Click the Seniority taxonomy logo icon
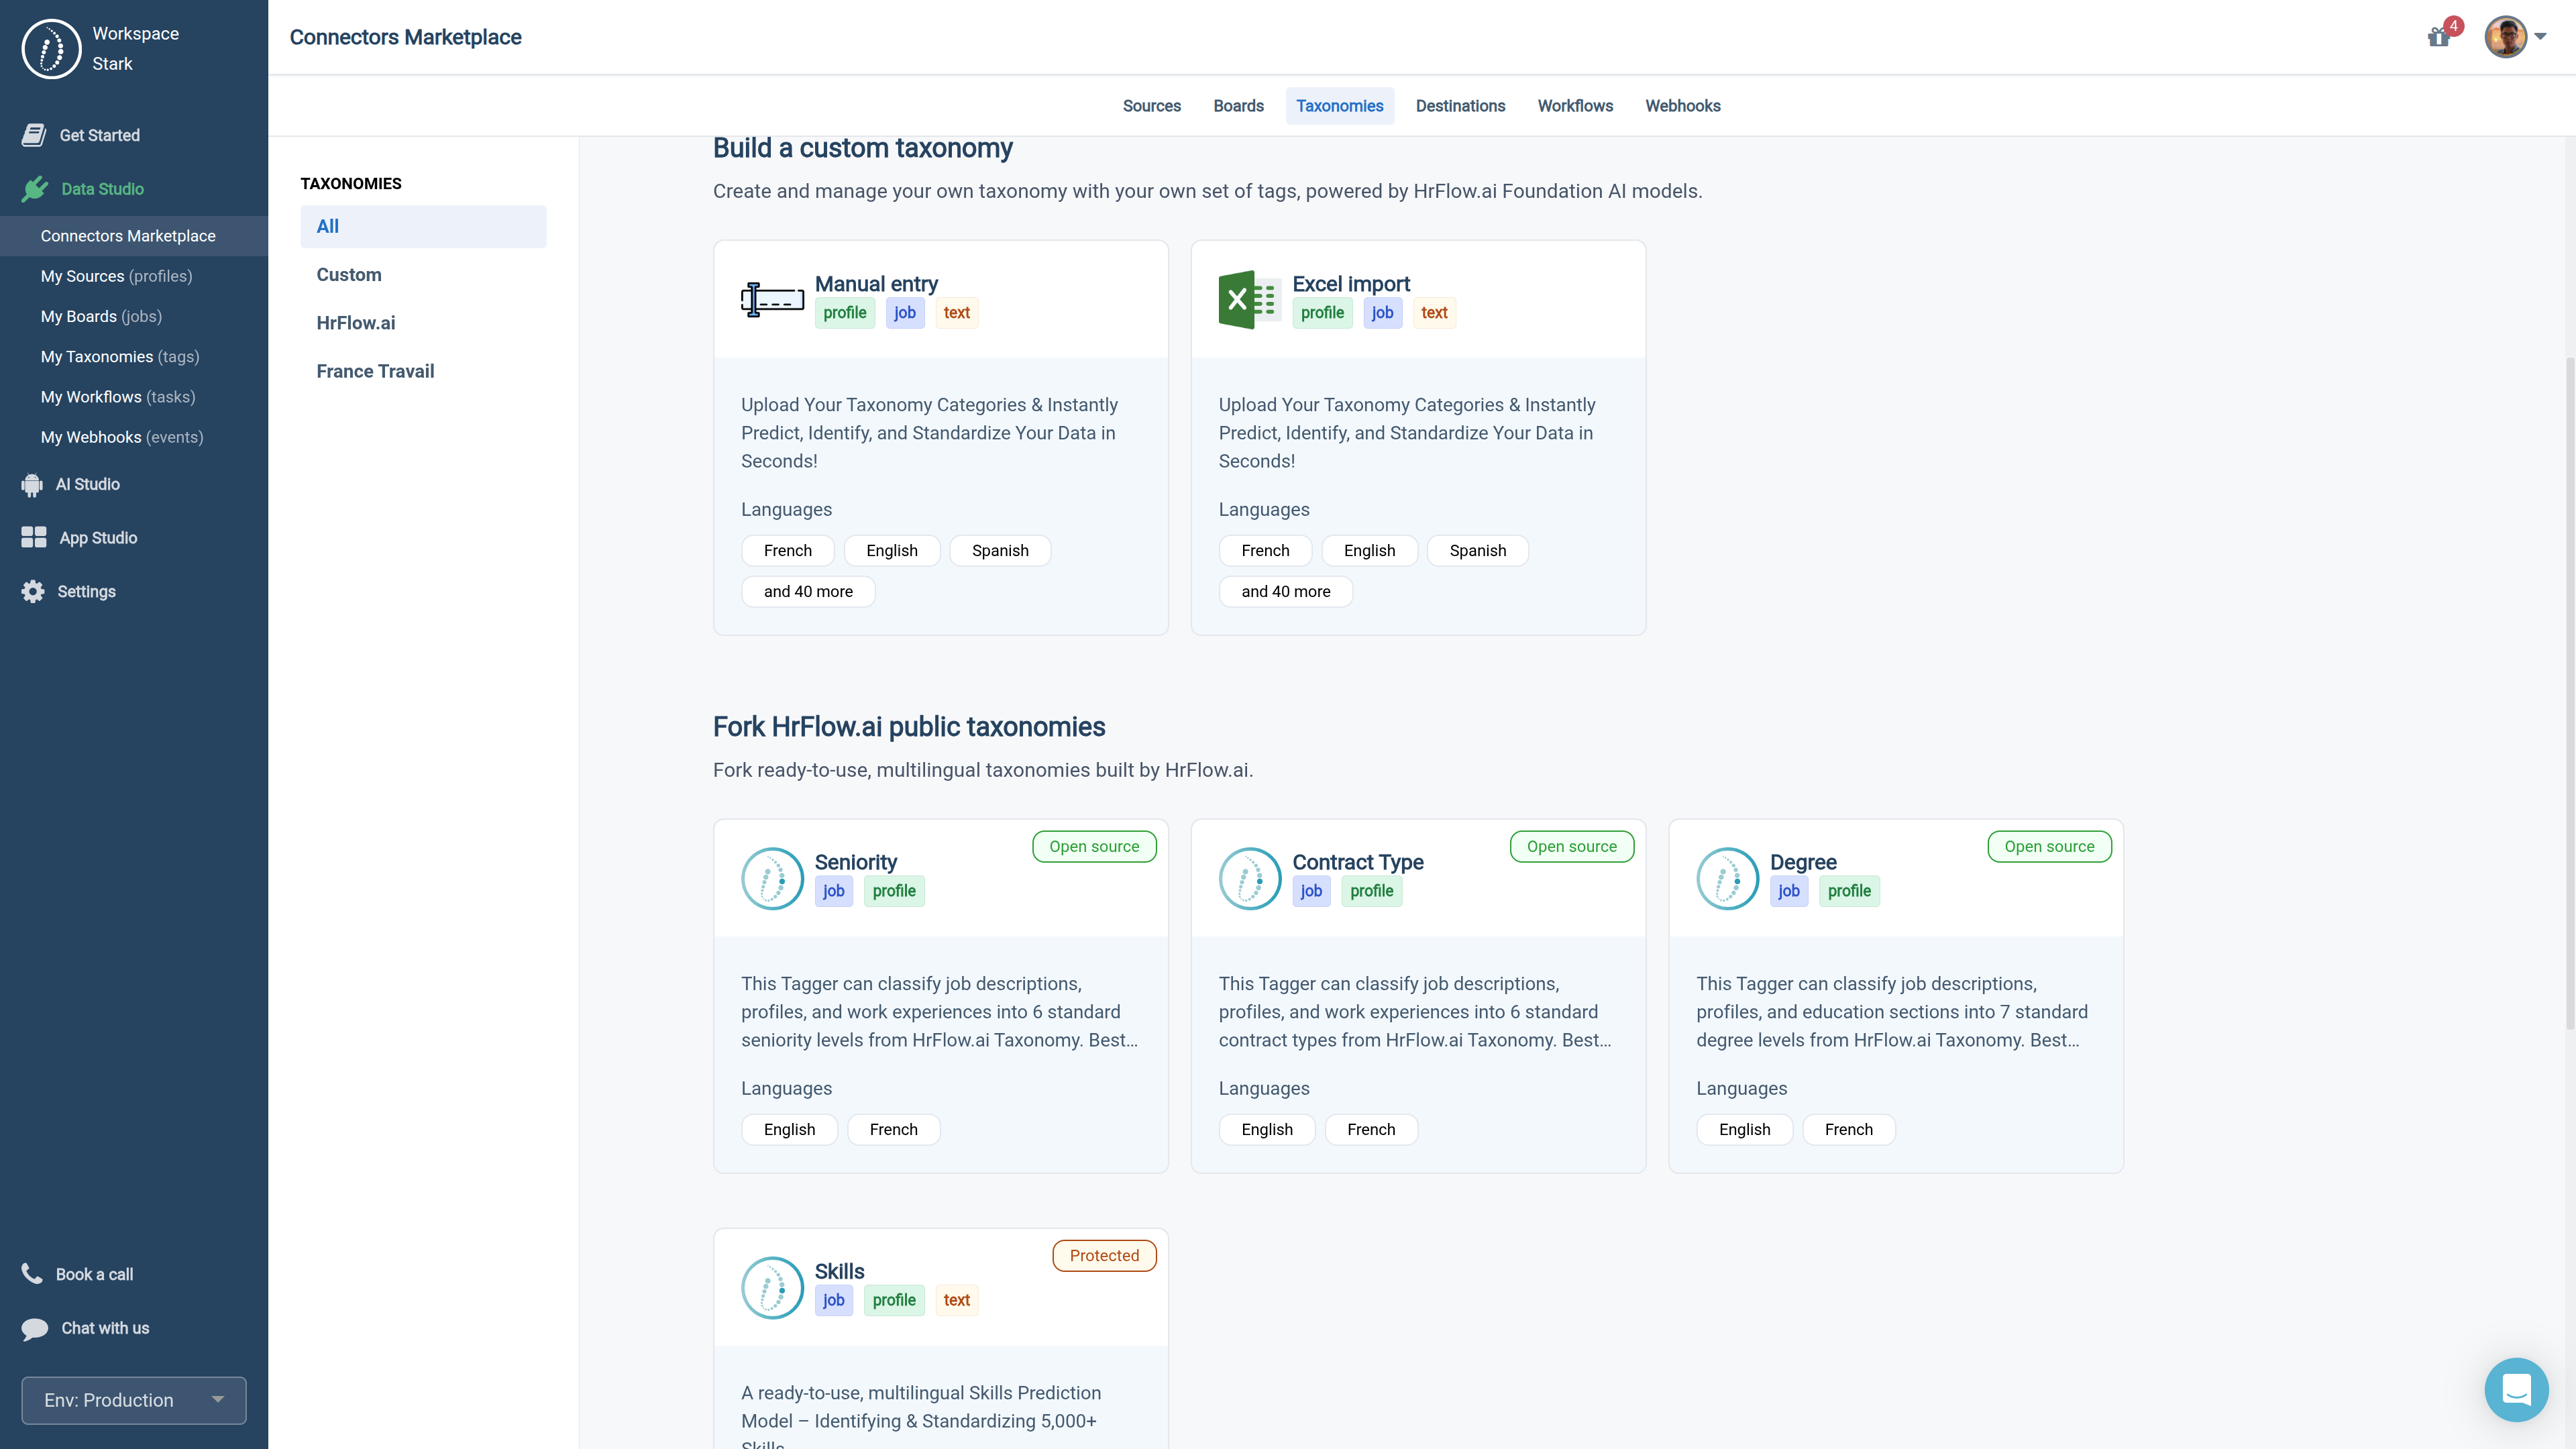 [772, 878]
